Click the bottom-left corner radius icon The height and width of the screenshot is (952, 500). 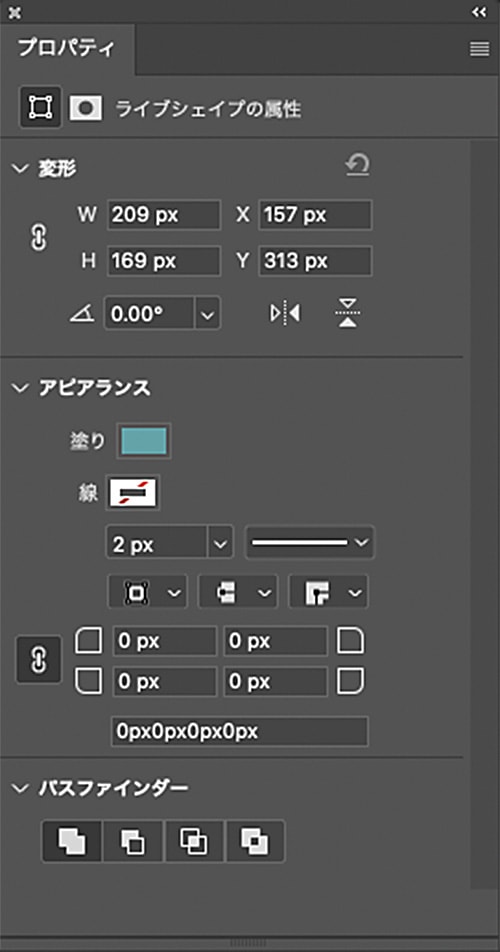89,681
